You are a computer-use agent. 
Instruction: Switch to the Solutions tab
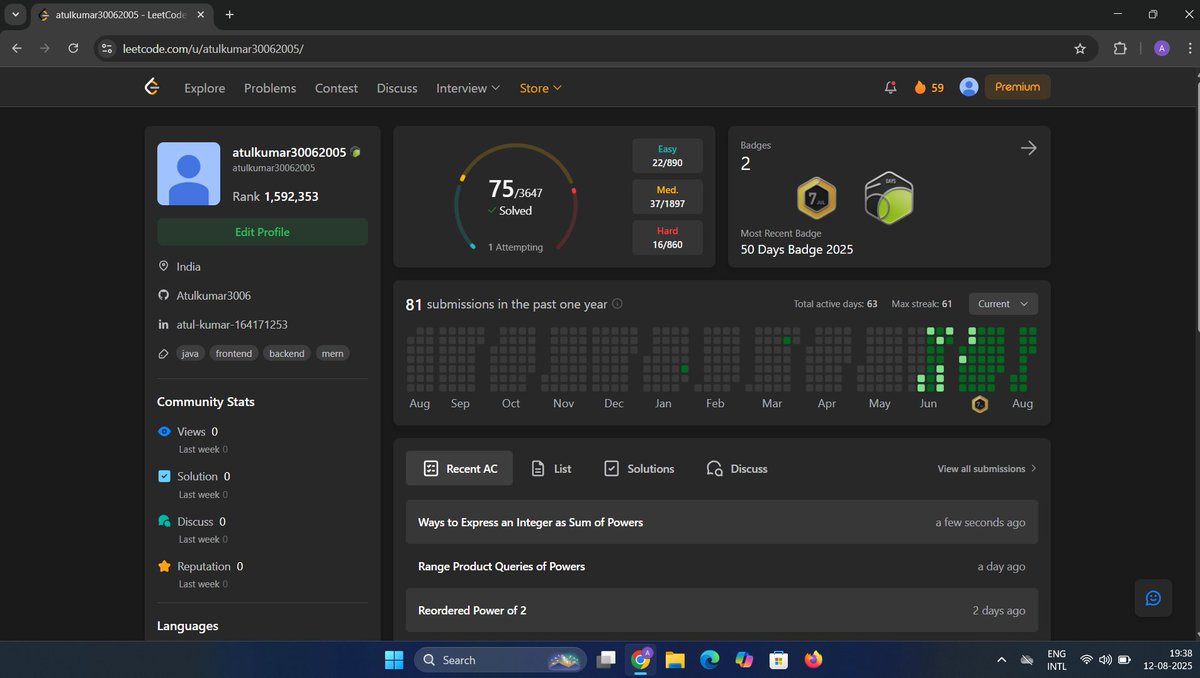point(639,468)
